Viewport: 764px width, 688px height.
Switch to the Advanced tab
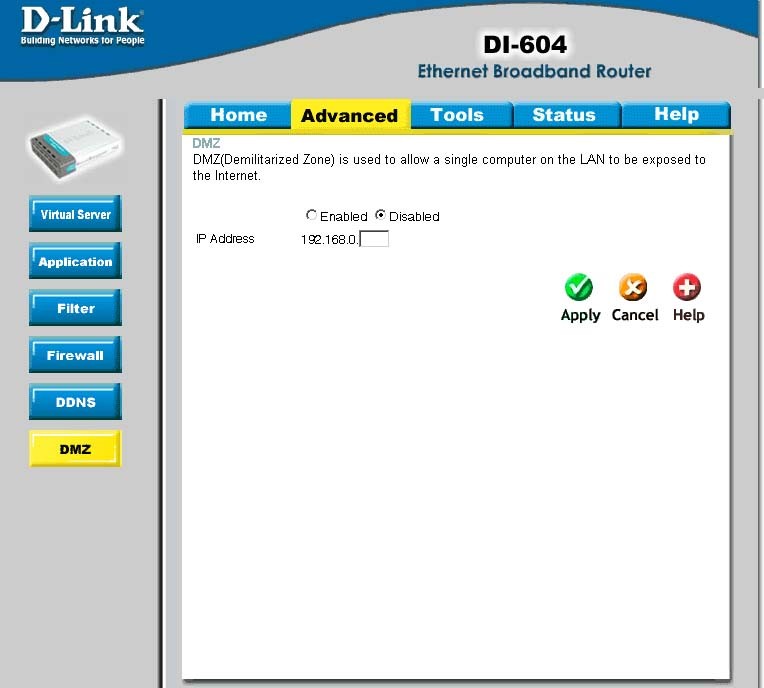350,115
